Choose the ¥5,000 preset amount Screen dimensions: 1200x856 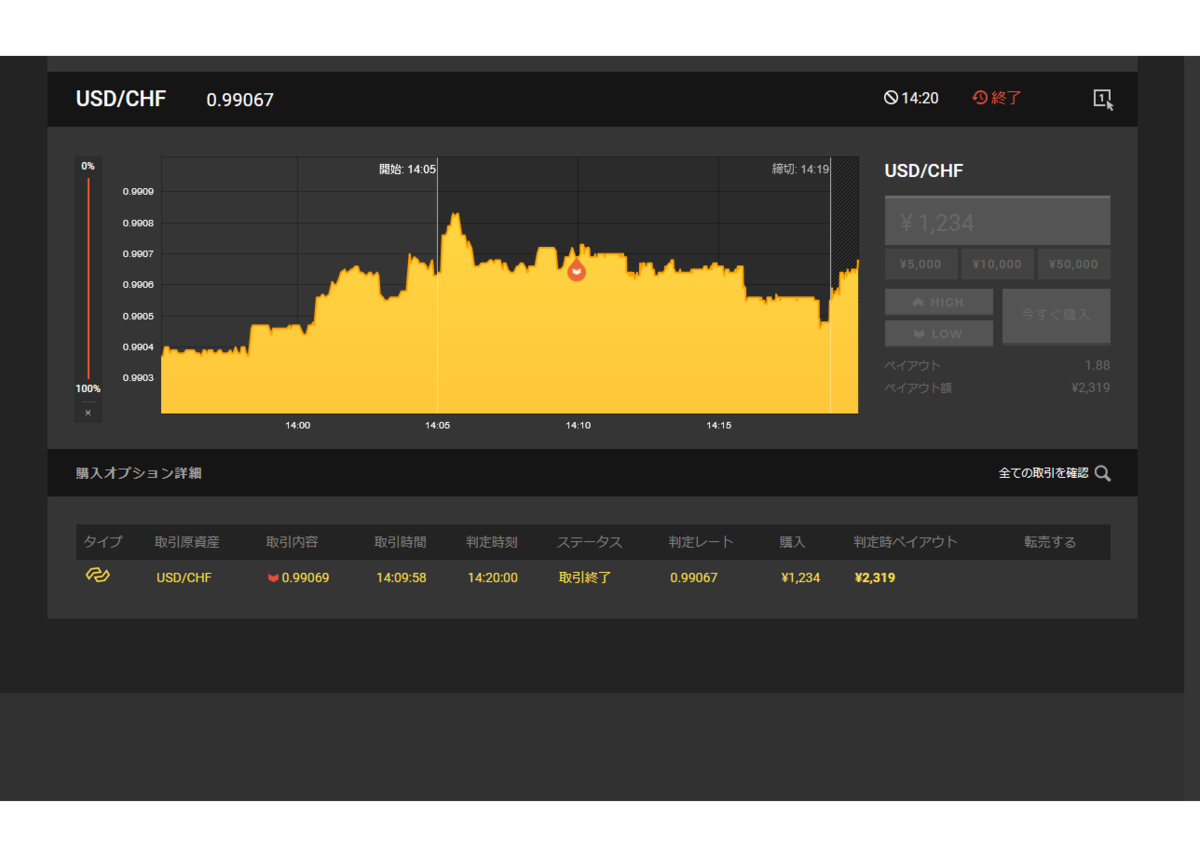[921, 264]
